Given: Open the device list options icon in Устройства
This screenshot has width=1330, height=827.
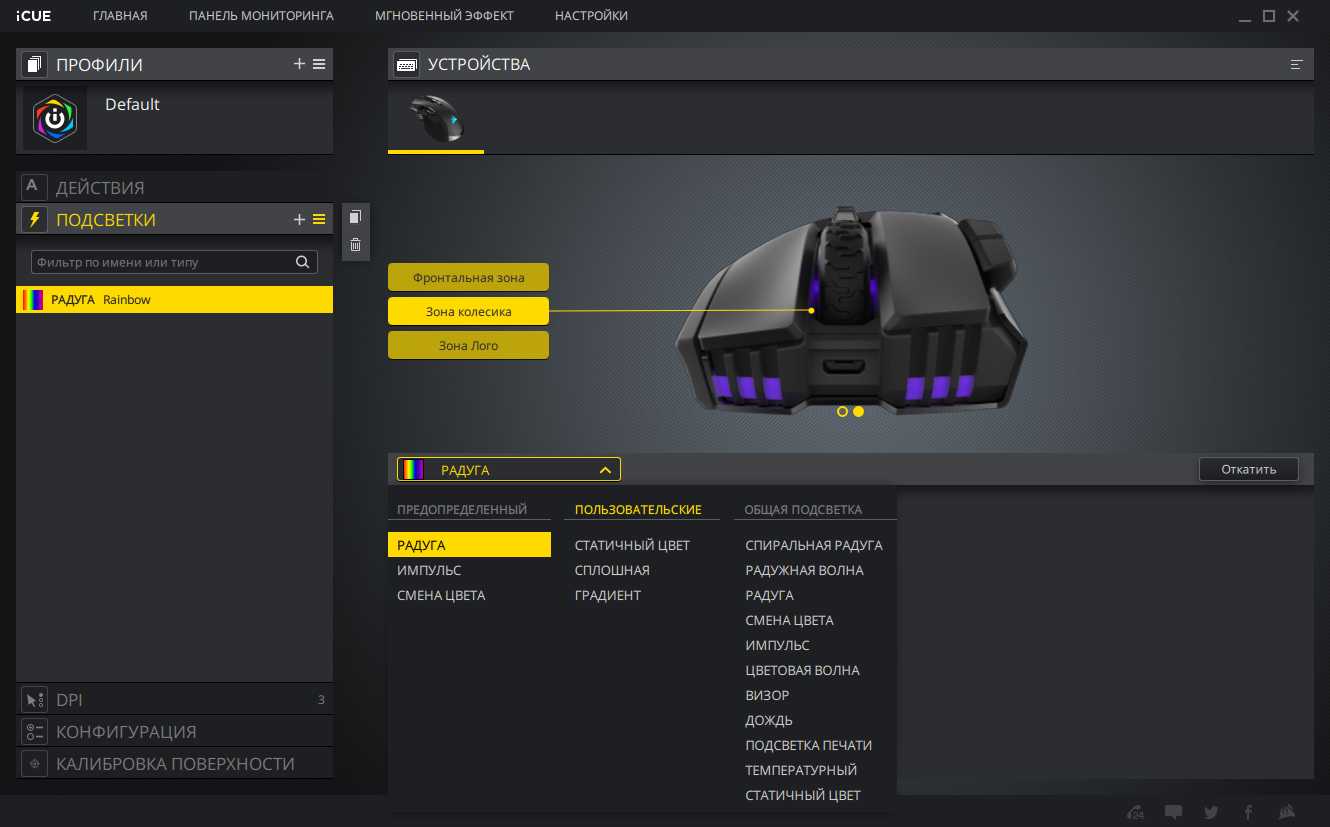Looking at the screenshot, I should pos(1297,65).
